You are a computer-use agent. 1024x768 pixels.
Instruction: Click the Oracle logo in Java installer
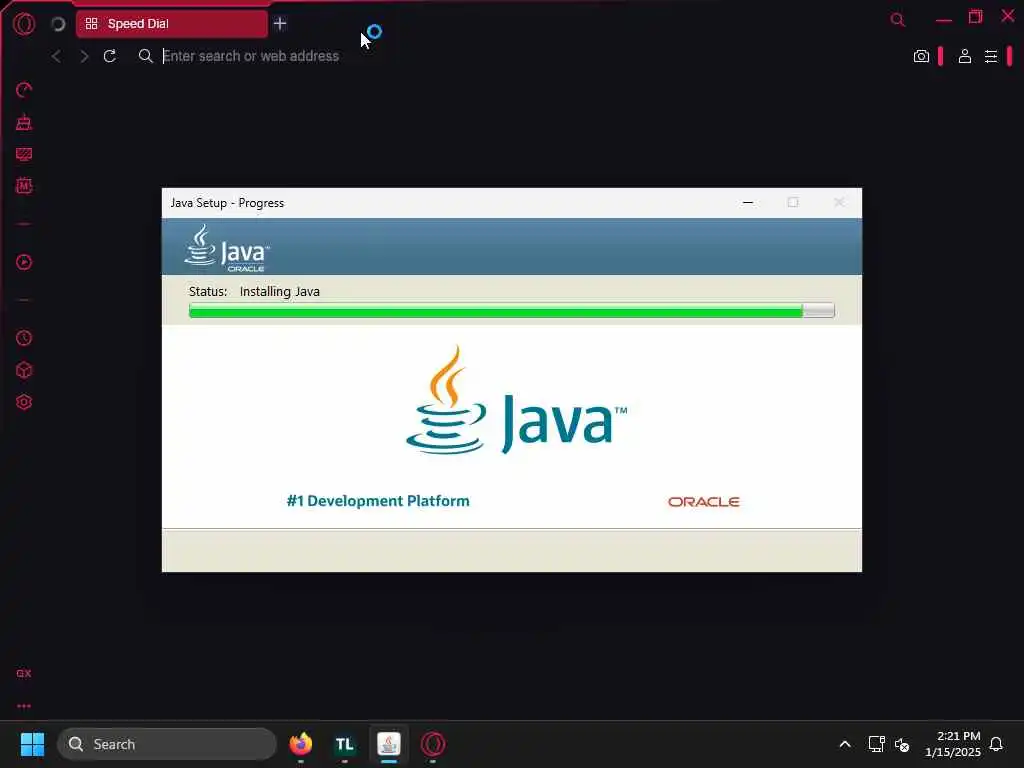tap(703, 502)
